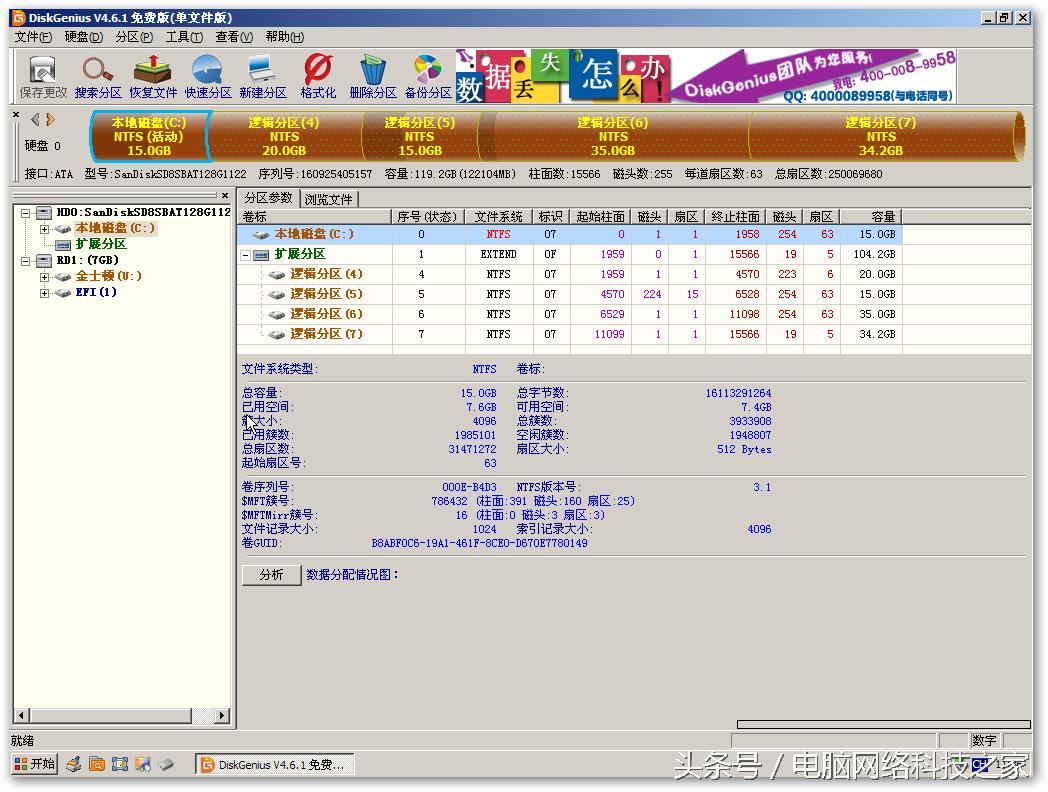Expand the 本地磁盘(C:) tree node
The height and width of the screenshot is (792, 1048).
tap(44, 228)
